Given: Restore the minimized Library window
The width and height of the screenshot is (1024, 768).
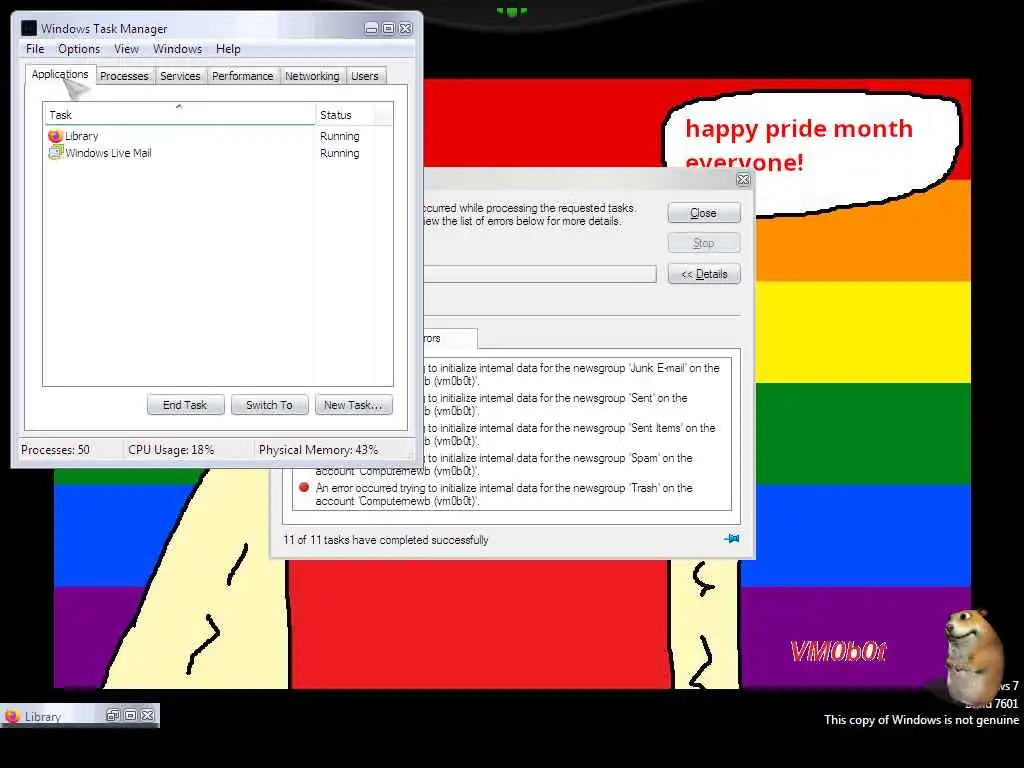Looking at the screenshot, I should (112, 715).
